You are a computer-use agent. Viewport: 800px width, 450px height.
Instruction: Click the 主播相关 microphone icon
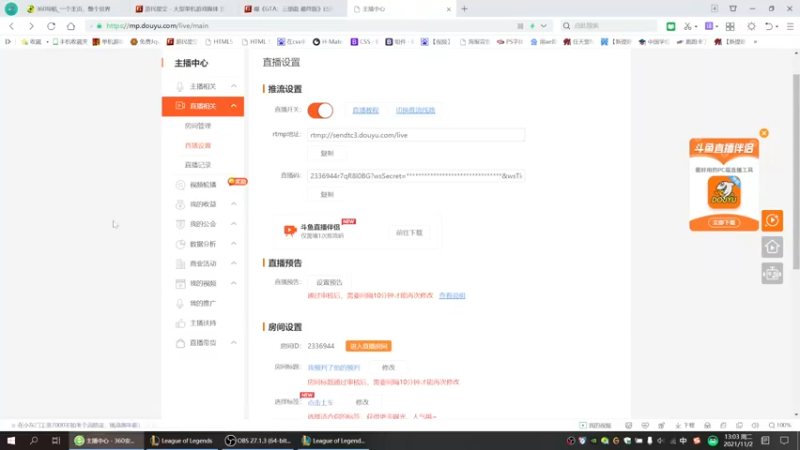point(180,87)
